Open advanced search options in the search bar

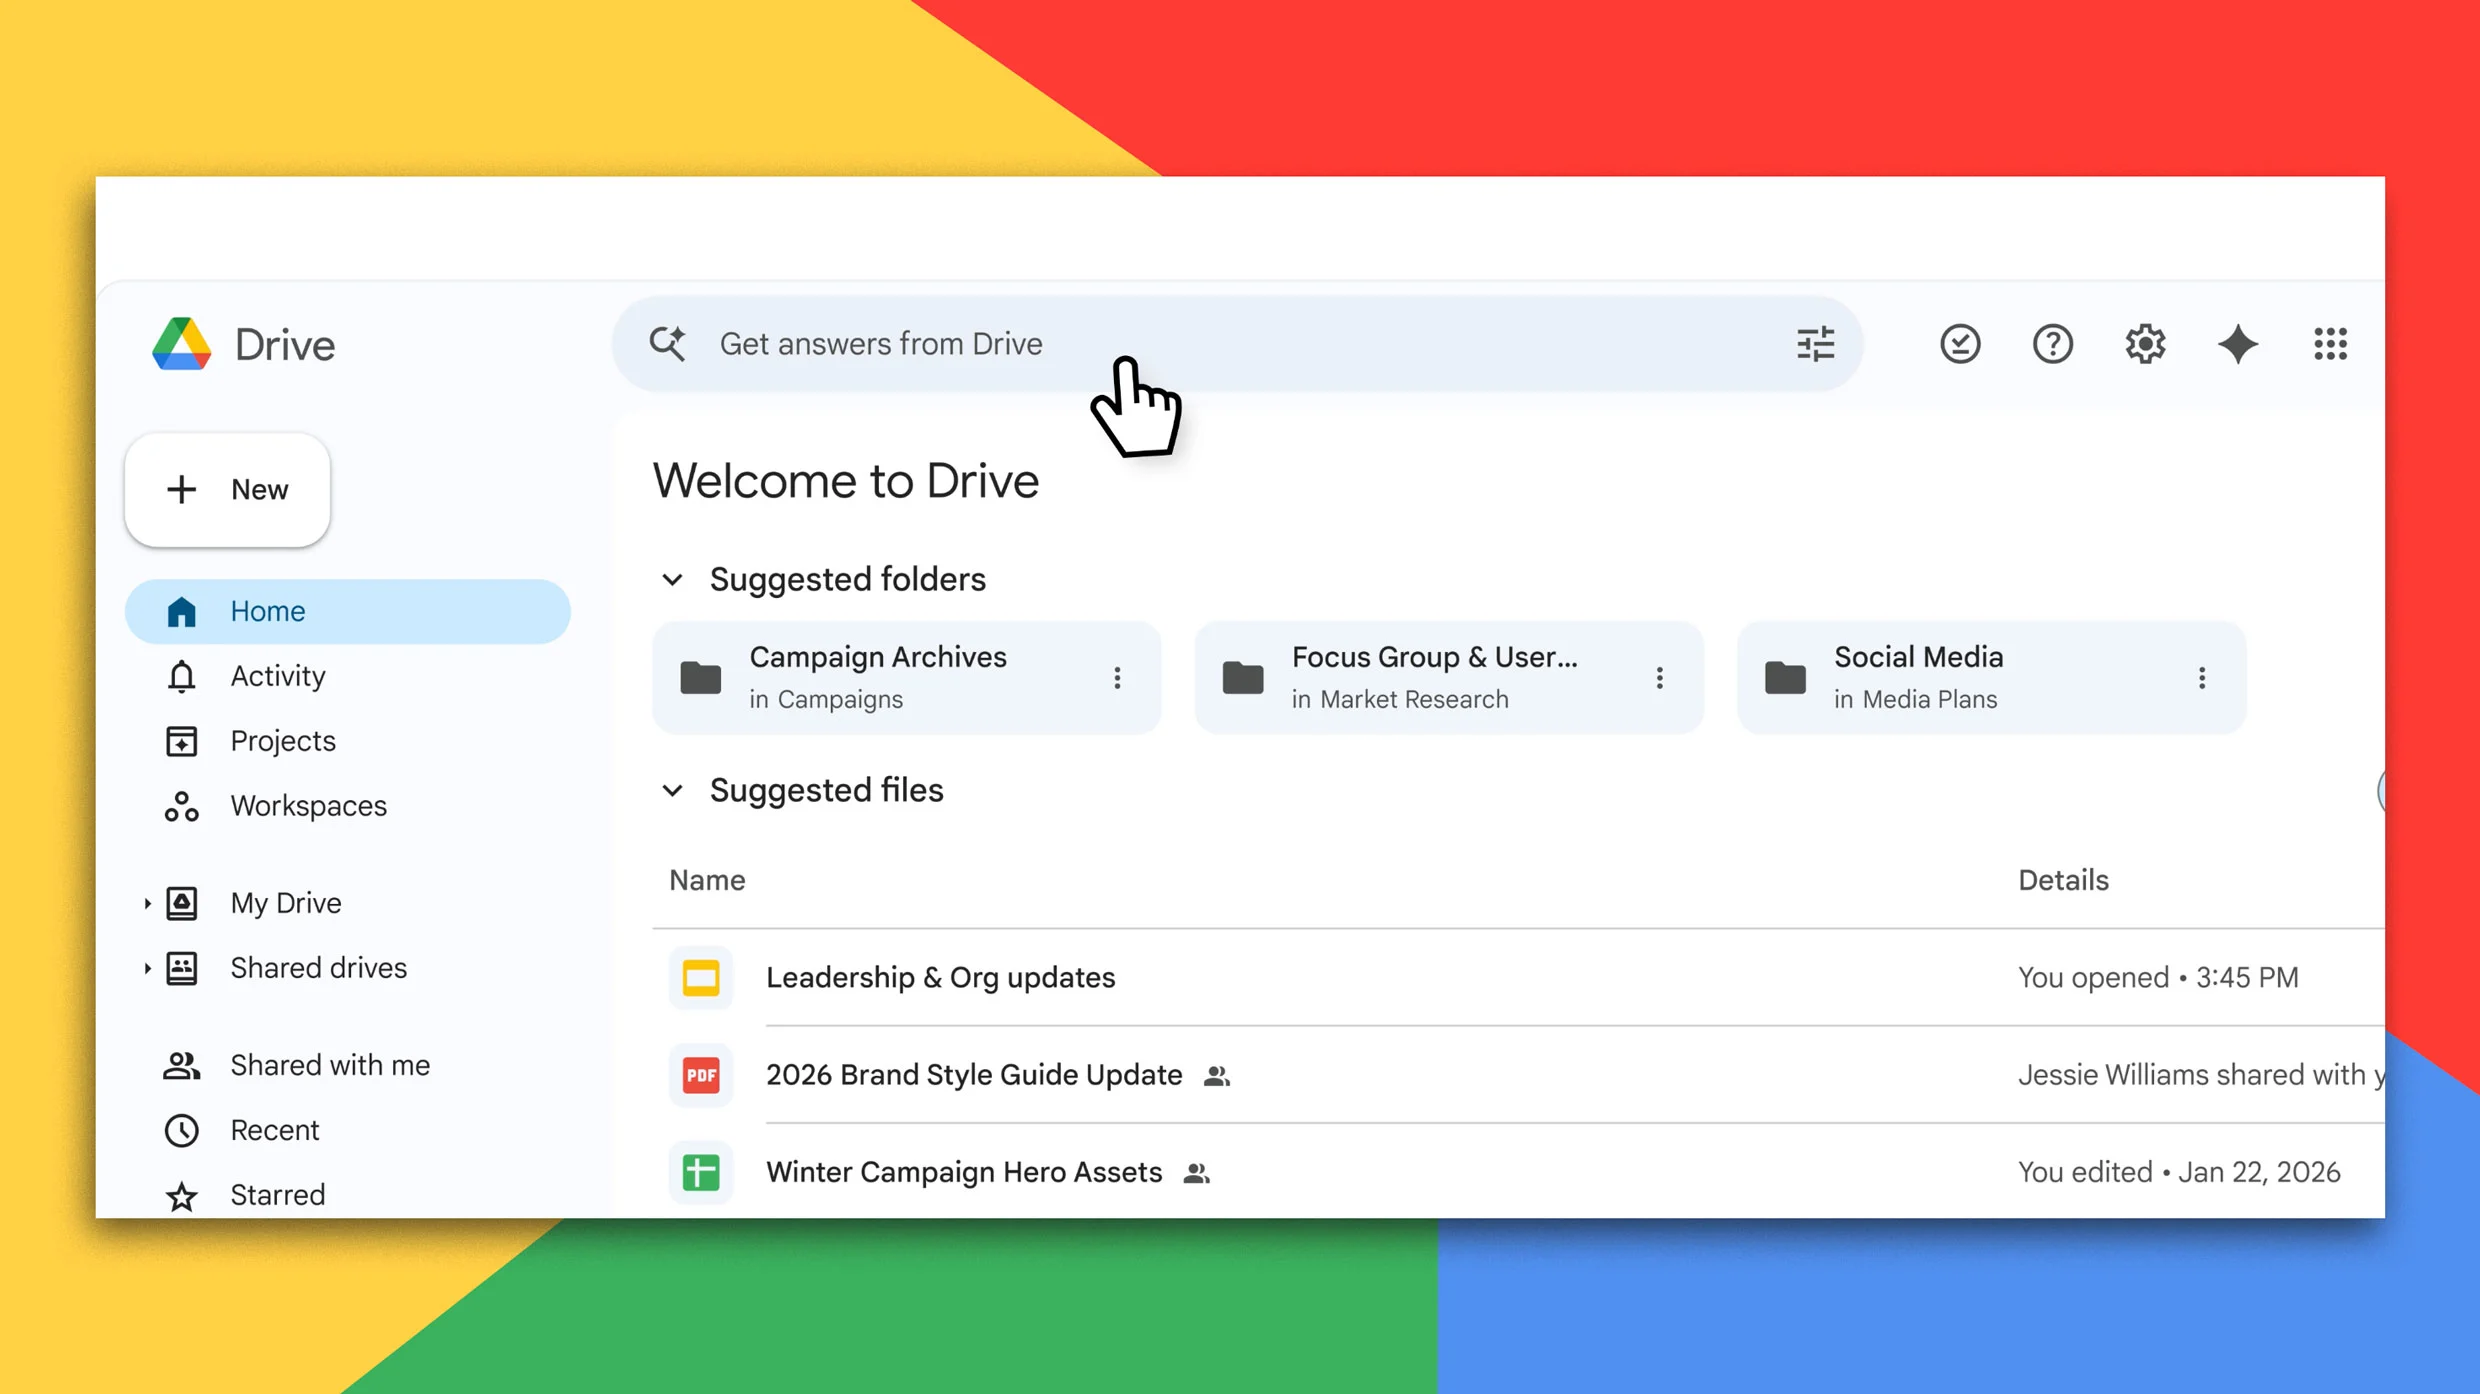pyautogui.click(x=1815, y=344)
